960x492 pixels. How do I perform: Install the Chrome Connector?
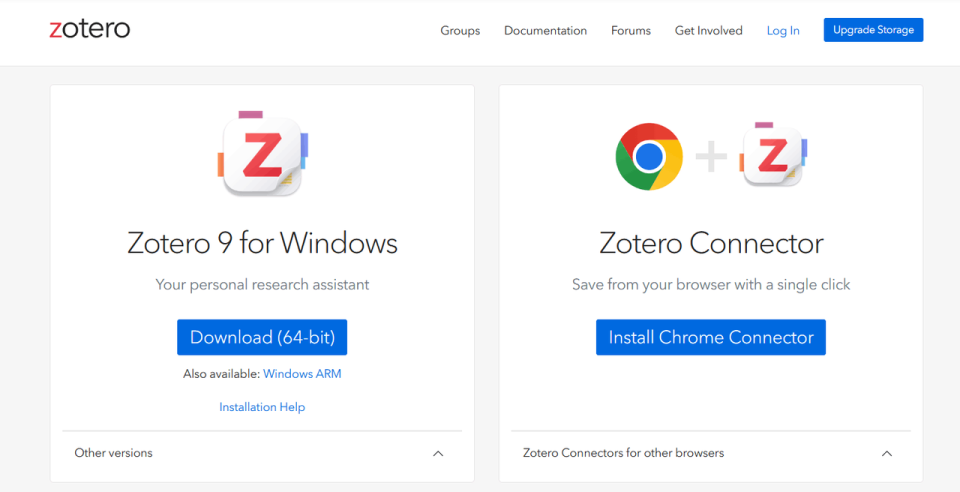click(711, 337)
